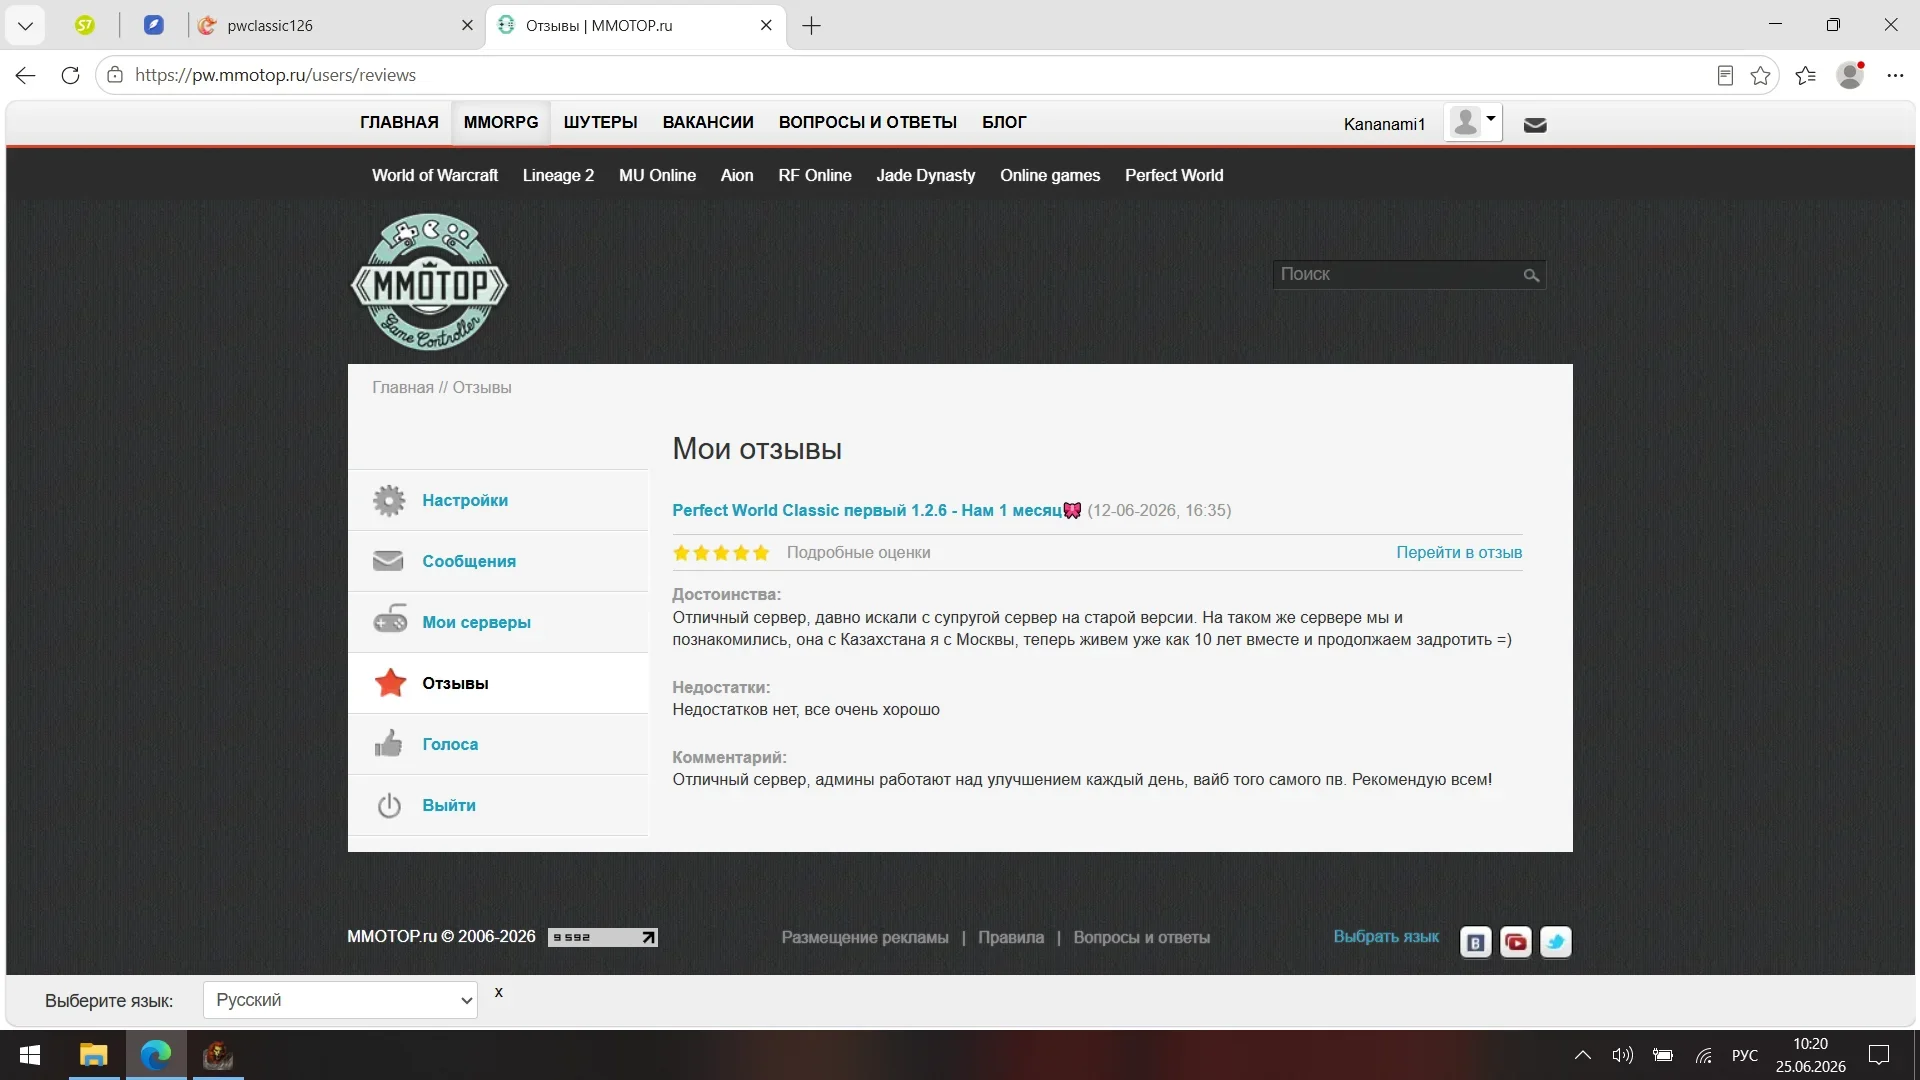1920x1080 pixels.
Task: Open the MMORPG menu item
Action: click(501, 122)
